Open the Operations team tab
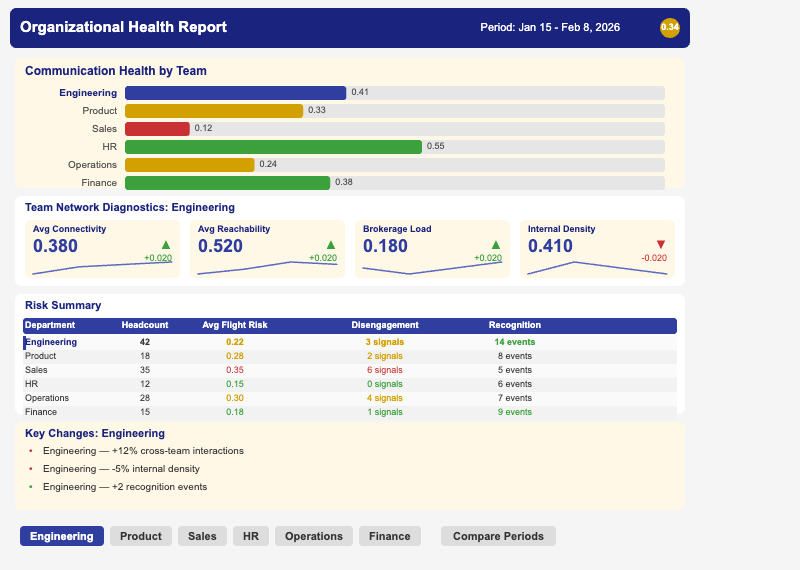 pos(314,536)
